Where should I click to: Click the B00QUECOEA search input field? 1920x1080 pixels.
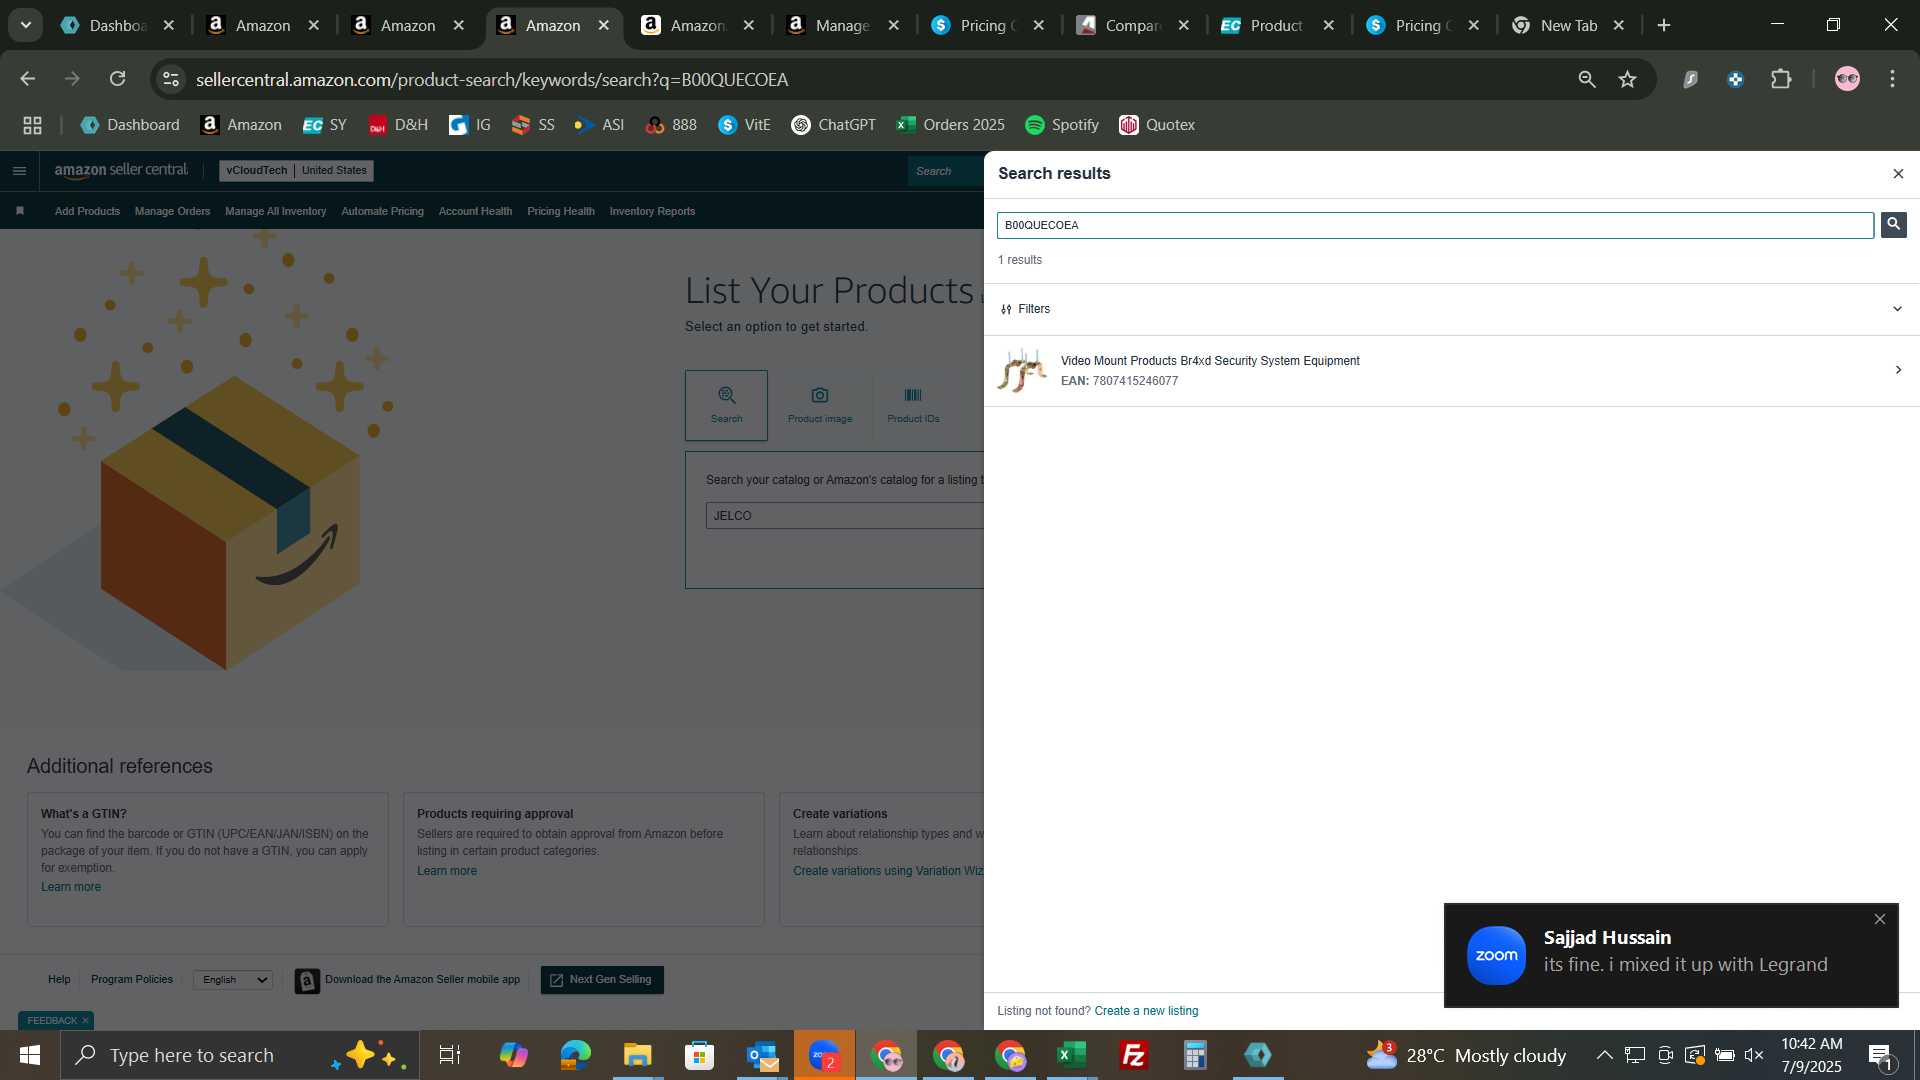click(x=1435, y=225)
